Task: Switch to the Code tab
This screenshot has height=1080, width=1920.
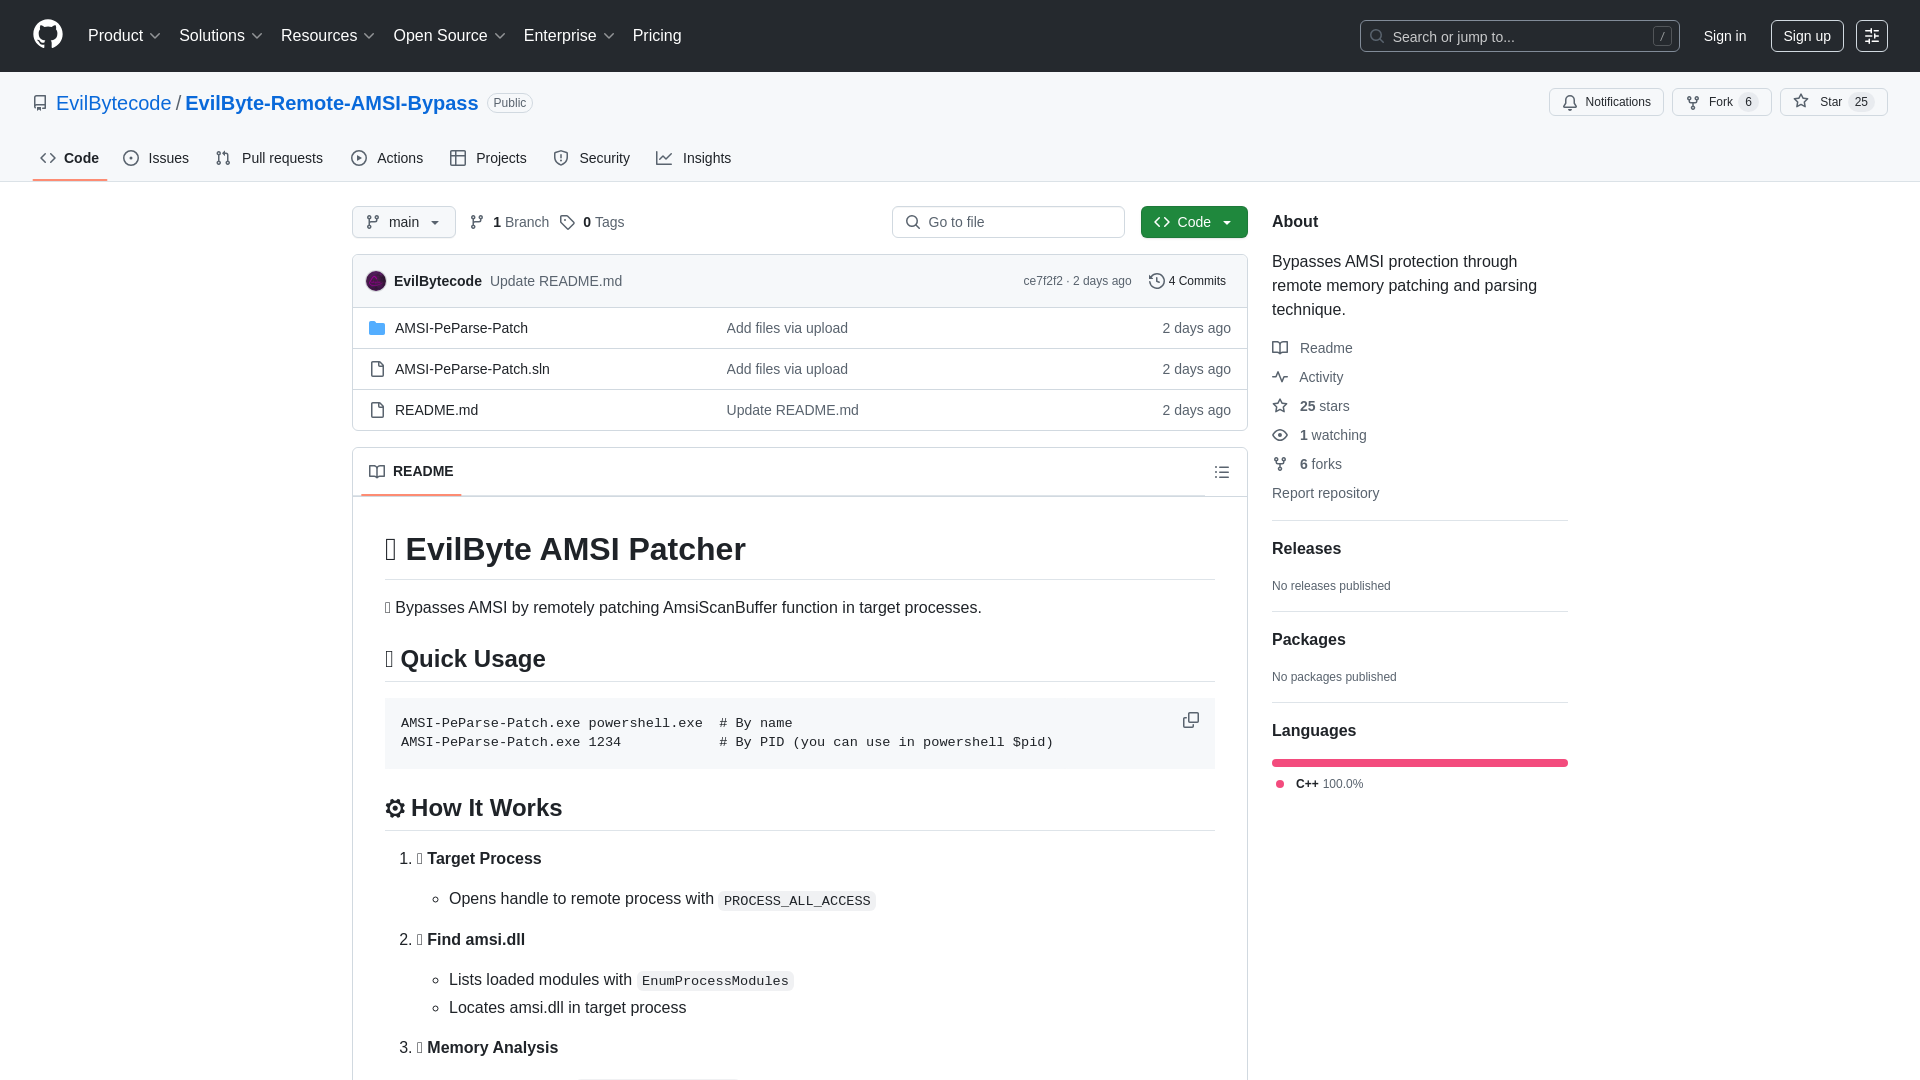Action: point(70,158)
